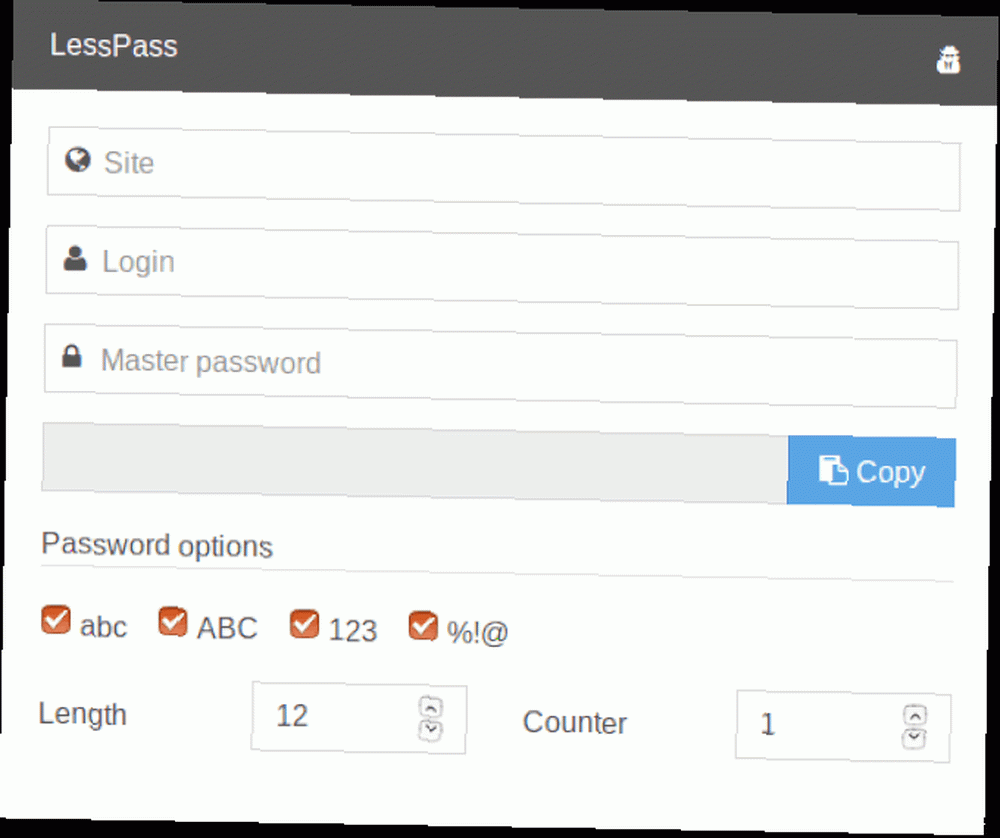Click the Copy button
The image size is (1000, 838).
pyautogui.click(x=871, y=471)
